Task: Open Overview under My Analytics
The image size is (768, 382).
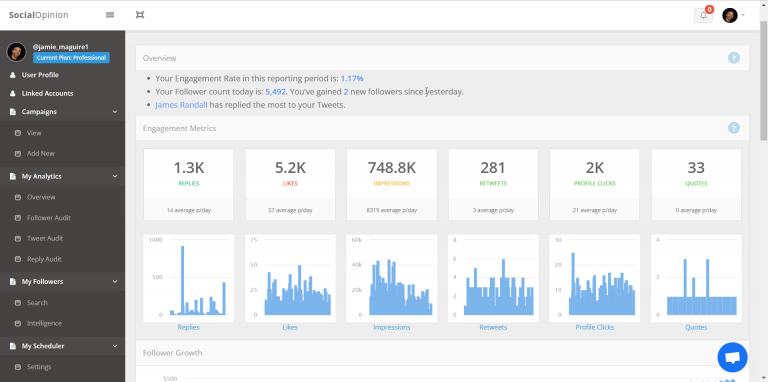Action: [41, 197]
